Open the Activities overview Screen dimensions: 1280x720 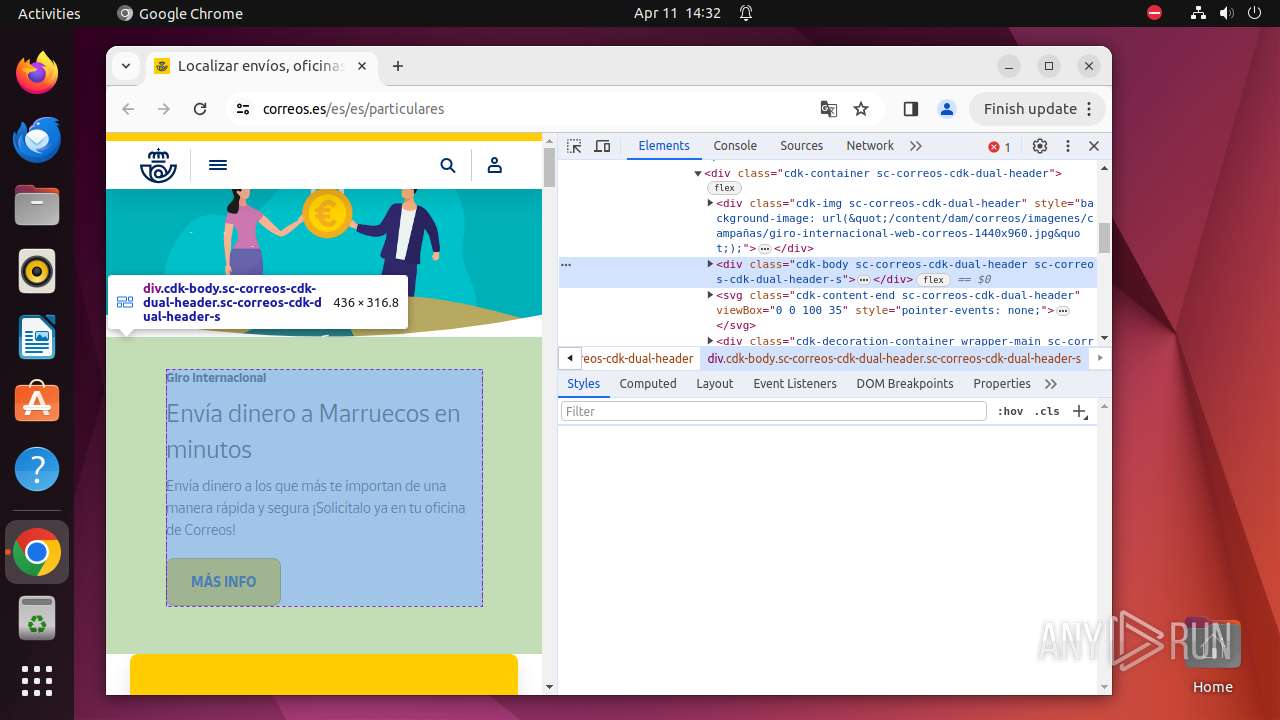(49, 13)
